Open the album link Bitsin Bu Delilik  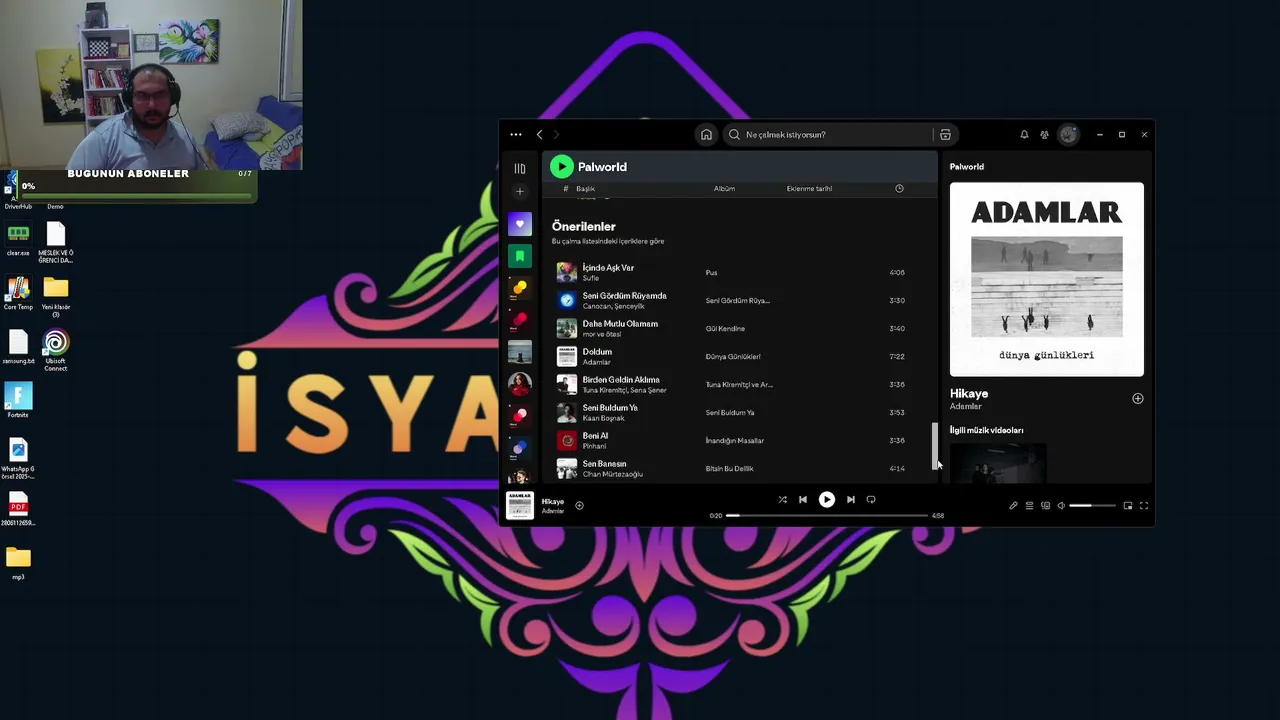[730, 469]
